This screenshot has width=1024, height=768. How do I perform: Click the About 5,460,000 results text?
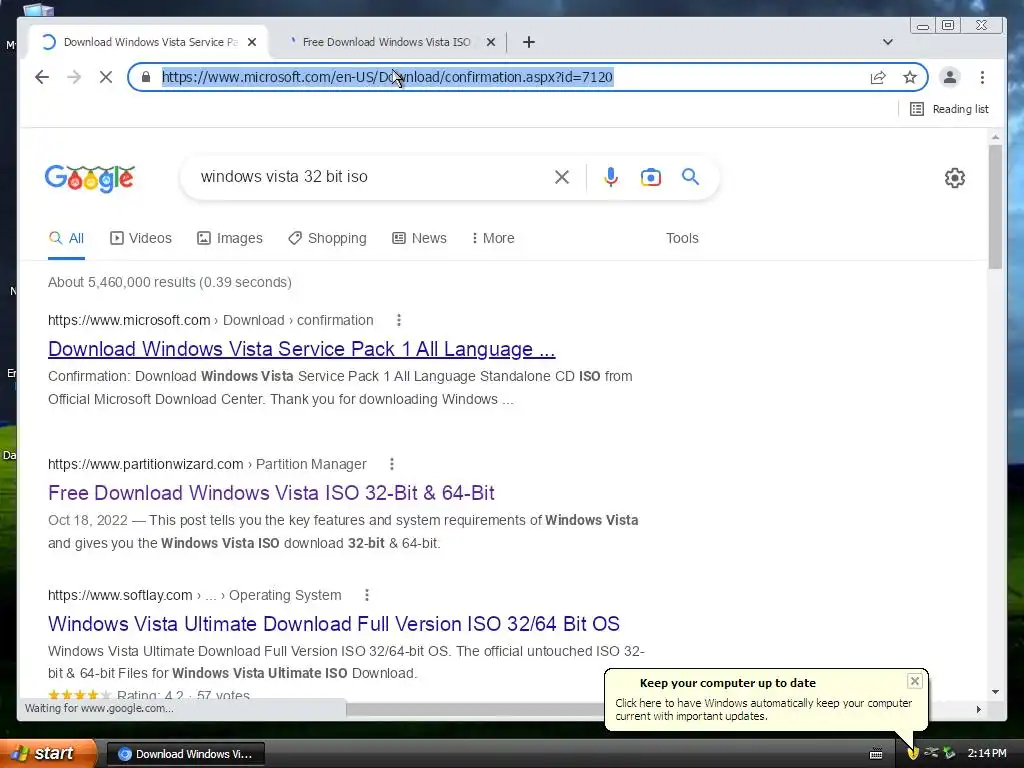tap(170, 282)
